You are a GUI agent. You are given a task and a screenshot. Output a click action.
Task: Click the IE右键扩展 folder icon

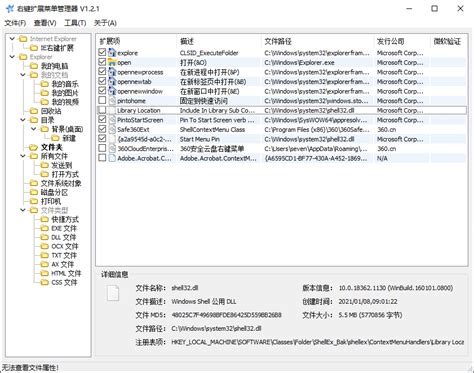tap(34, 48)
